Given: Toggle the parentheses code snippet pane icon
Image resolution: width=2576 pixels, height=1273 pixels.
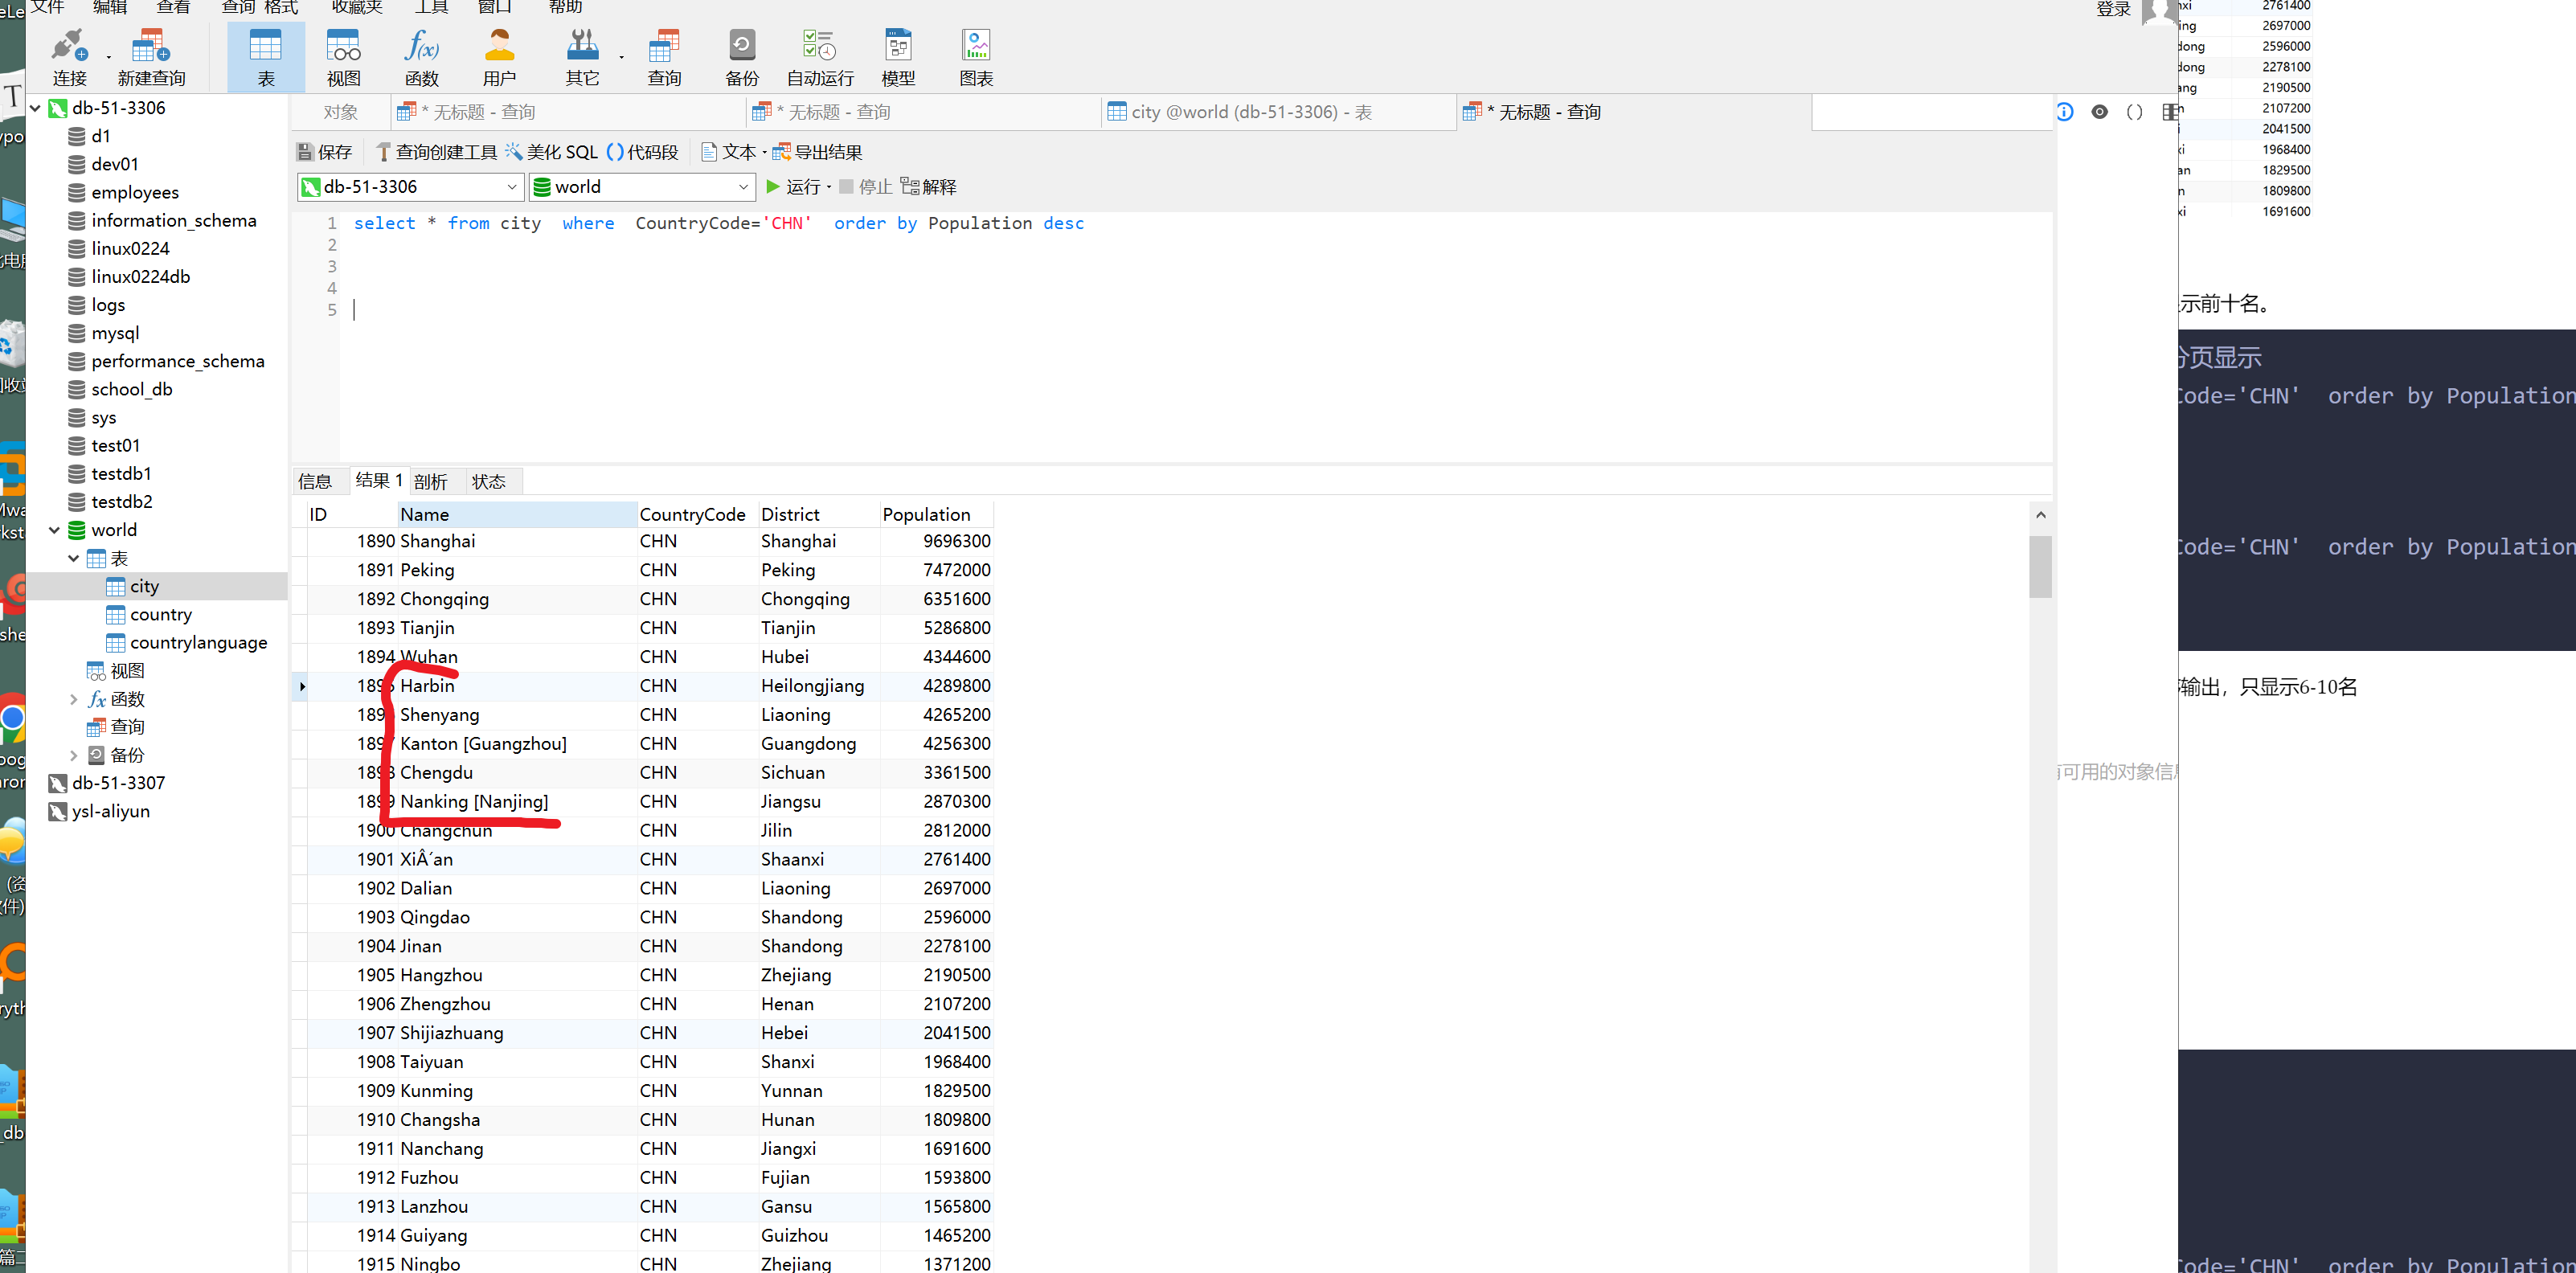Looking at the screenshot, I should (2134, 112).
